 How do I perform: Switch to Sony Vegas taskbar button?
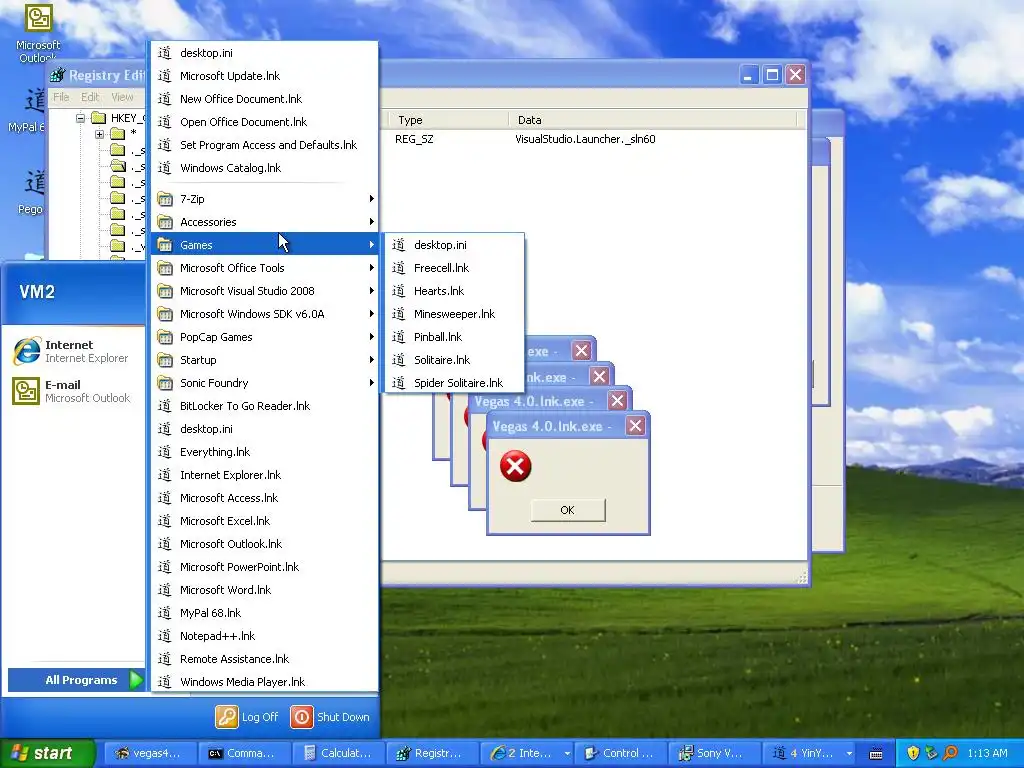click(x=714, y=754)
